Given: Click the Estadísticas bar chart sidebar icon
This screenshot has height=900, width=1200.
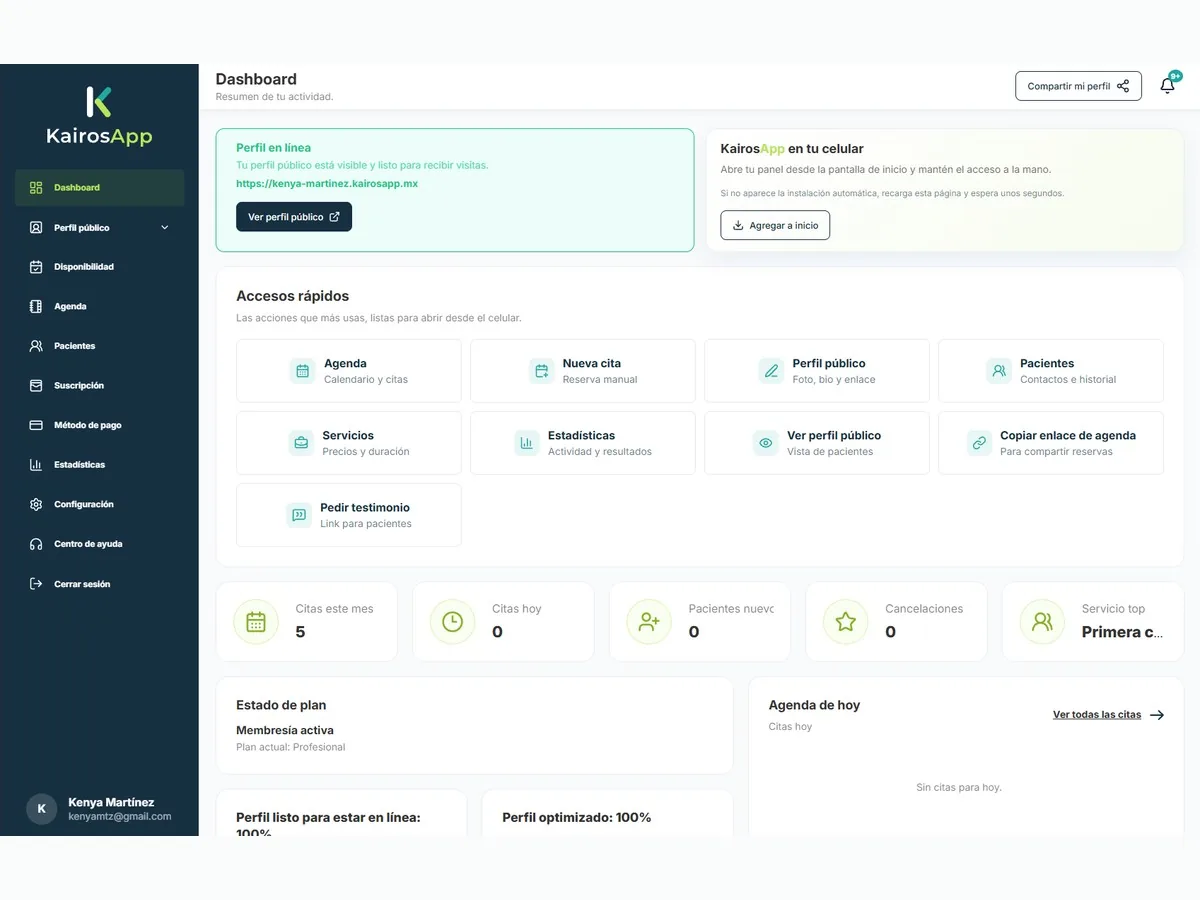Looking at the screenshot, I should click(36, 465).
